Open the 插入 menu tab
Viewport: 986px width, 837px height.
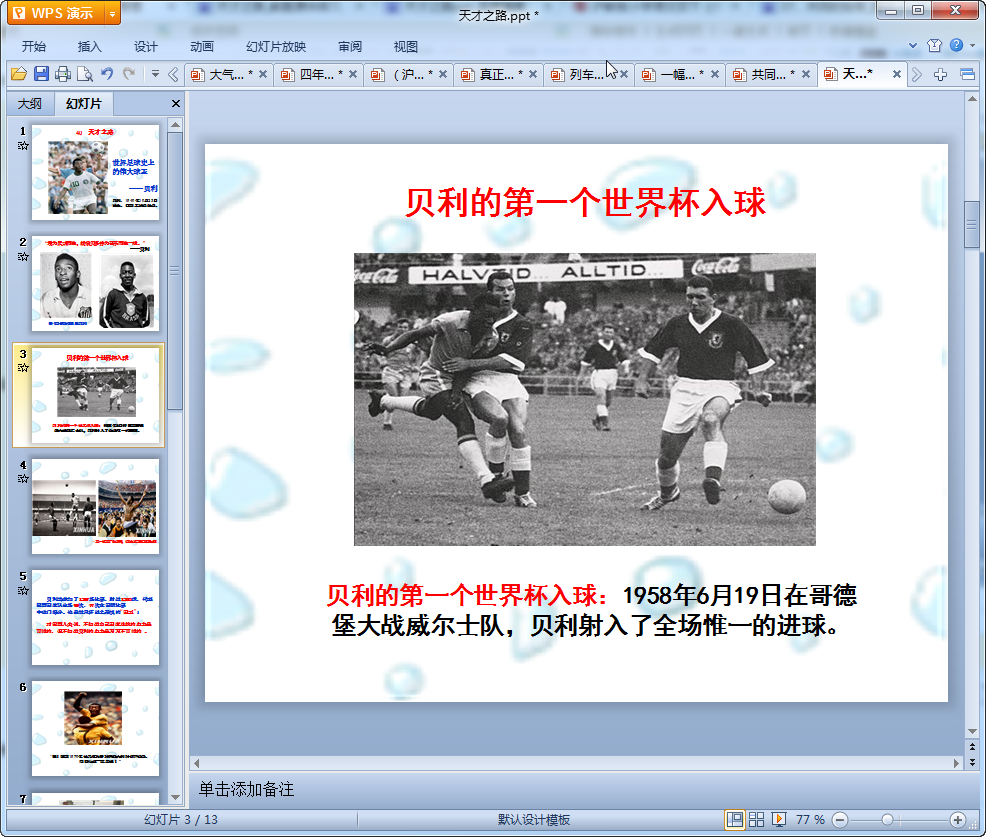[89, 47]
